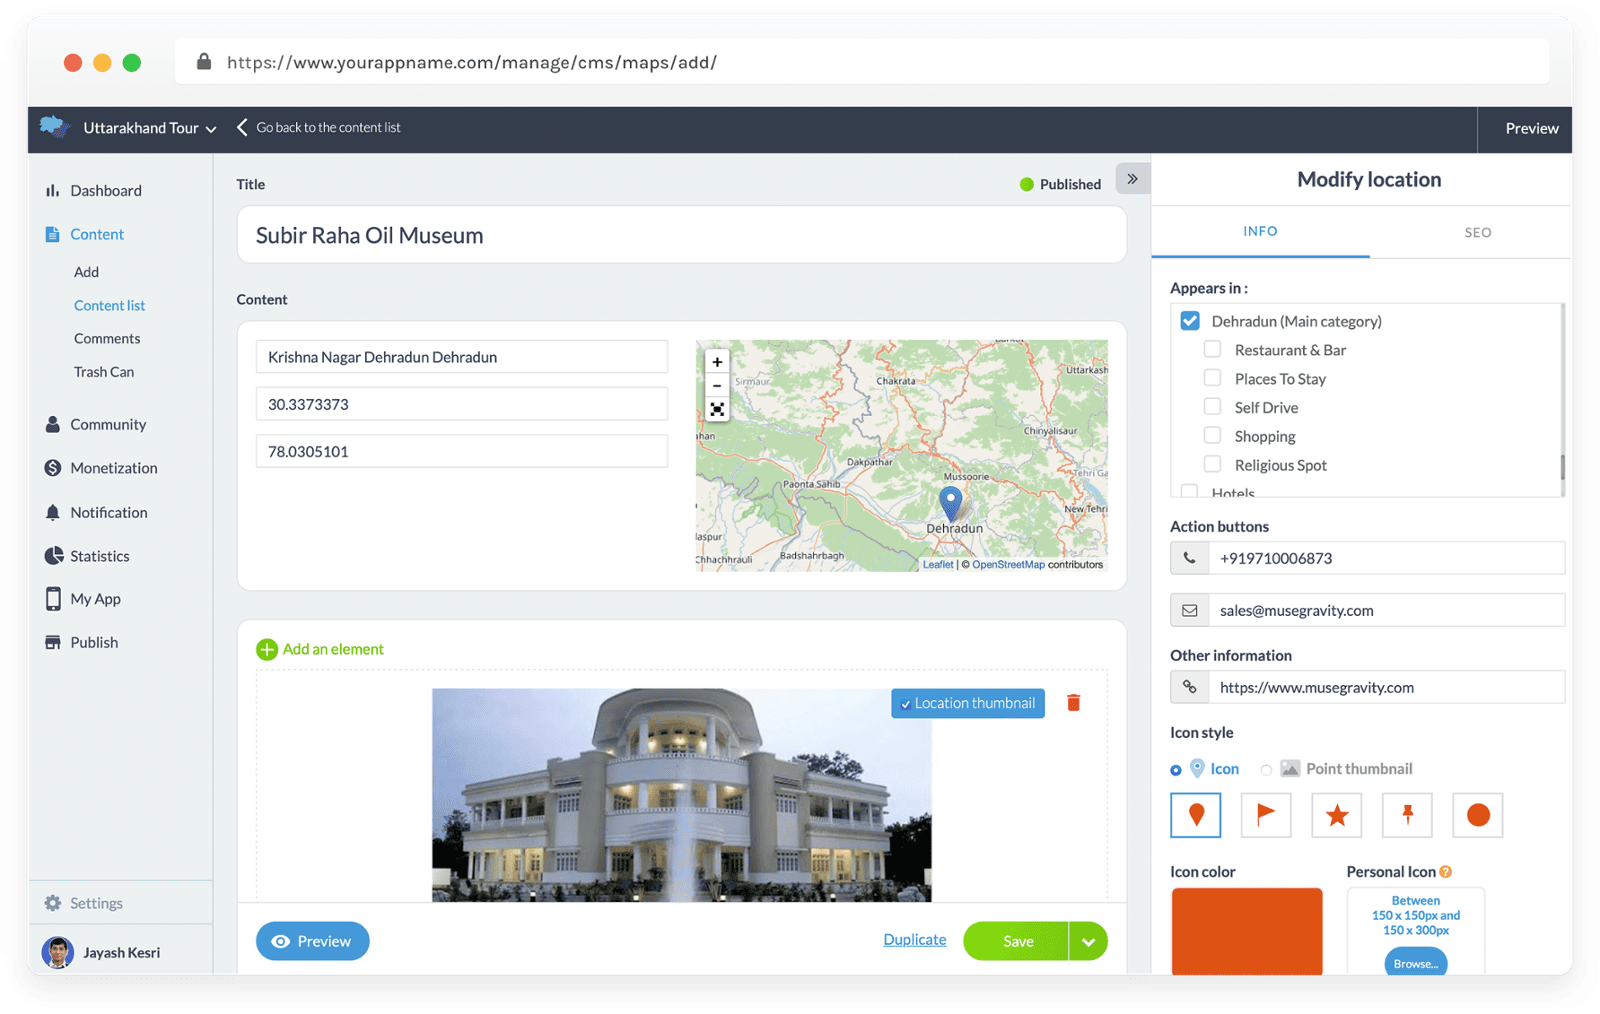The width and height of the screenshot is (1600, 1014).
Task: Select the flag icon style
Action: [x=1266, y=815]
